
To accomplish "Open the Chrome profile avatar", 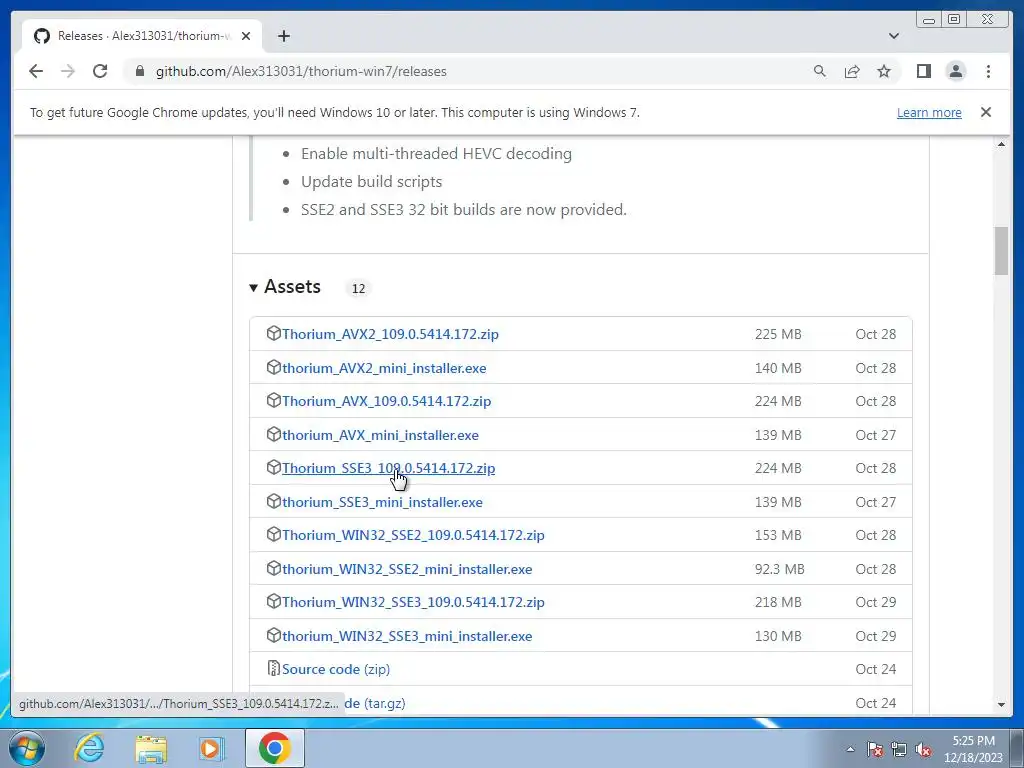I will point(956,71).
